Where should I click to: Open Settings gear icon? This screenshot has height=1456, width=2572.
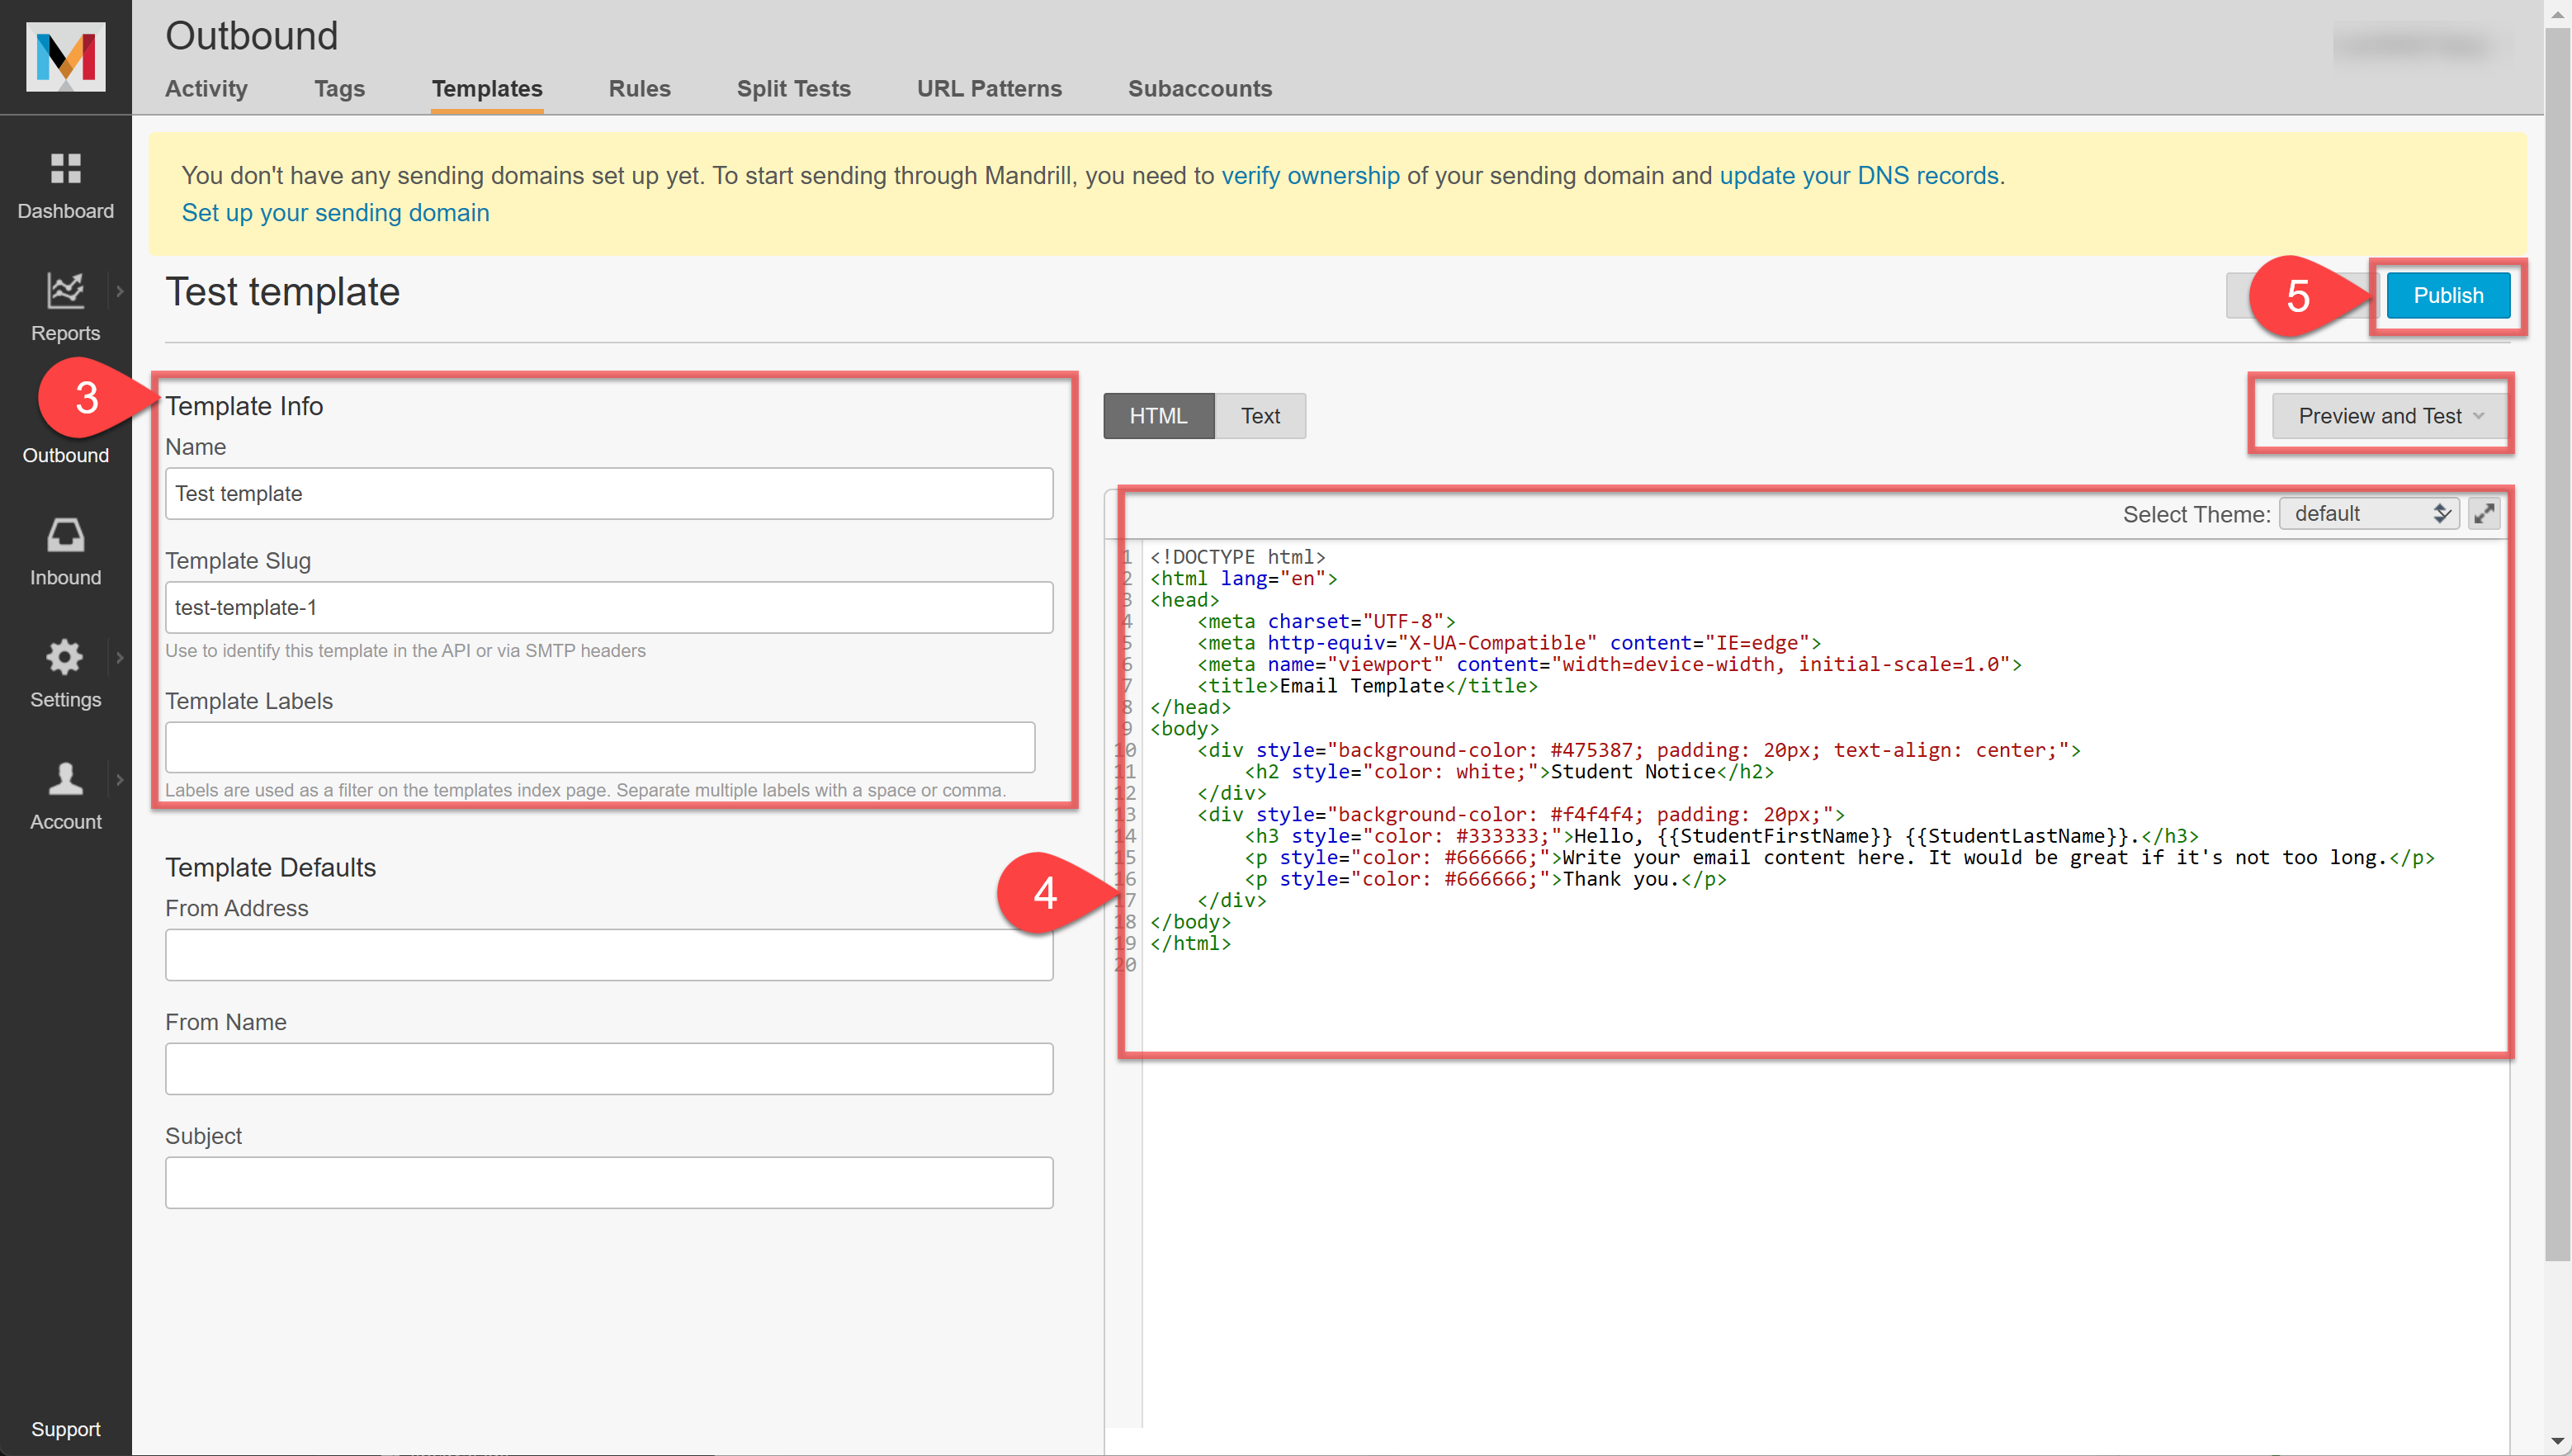65,657
